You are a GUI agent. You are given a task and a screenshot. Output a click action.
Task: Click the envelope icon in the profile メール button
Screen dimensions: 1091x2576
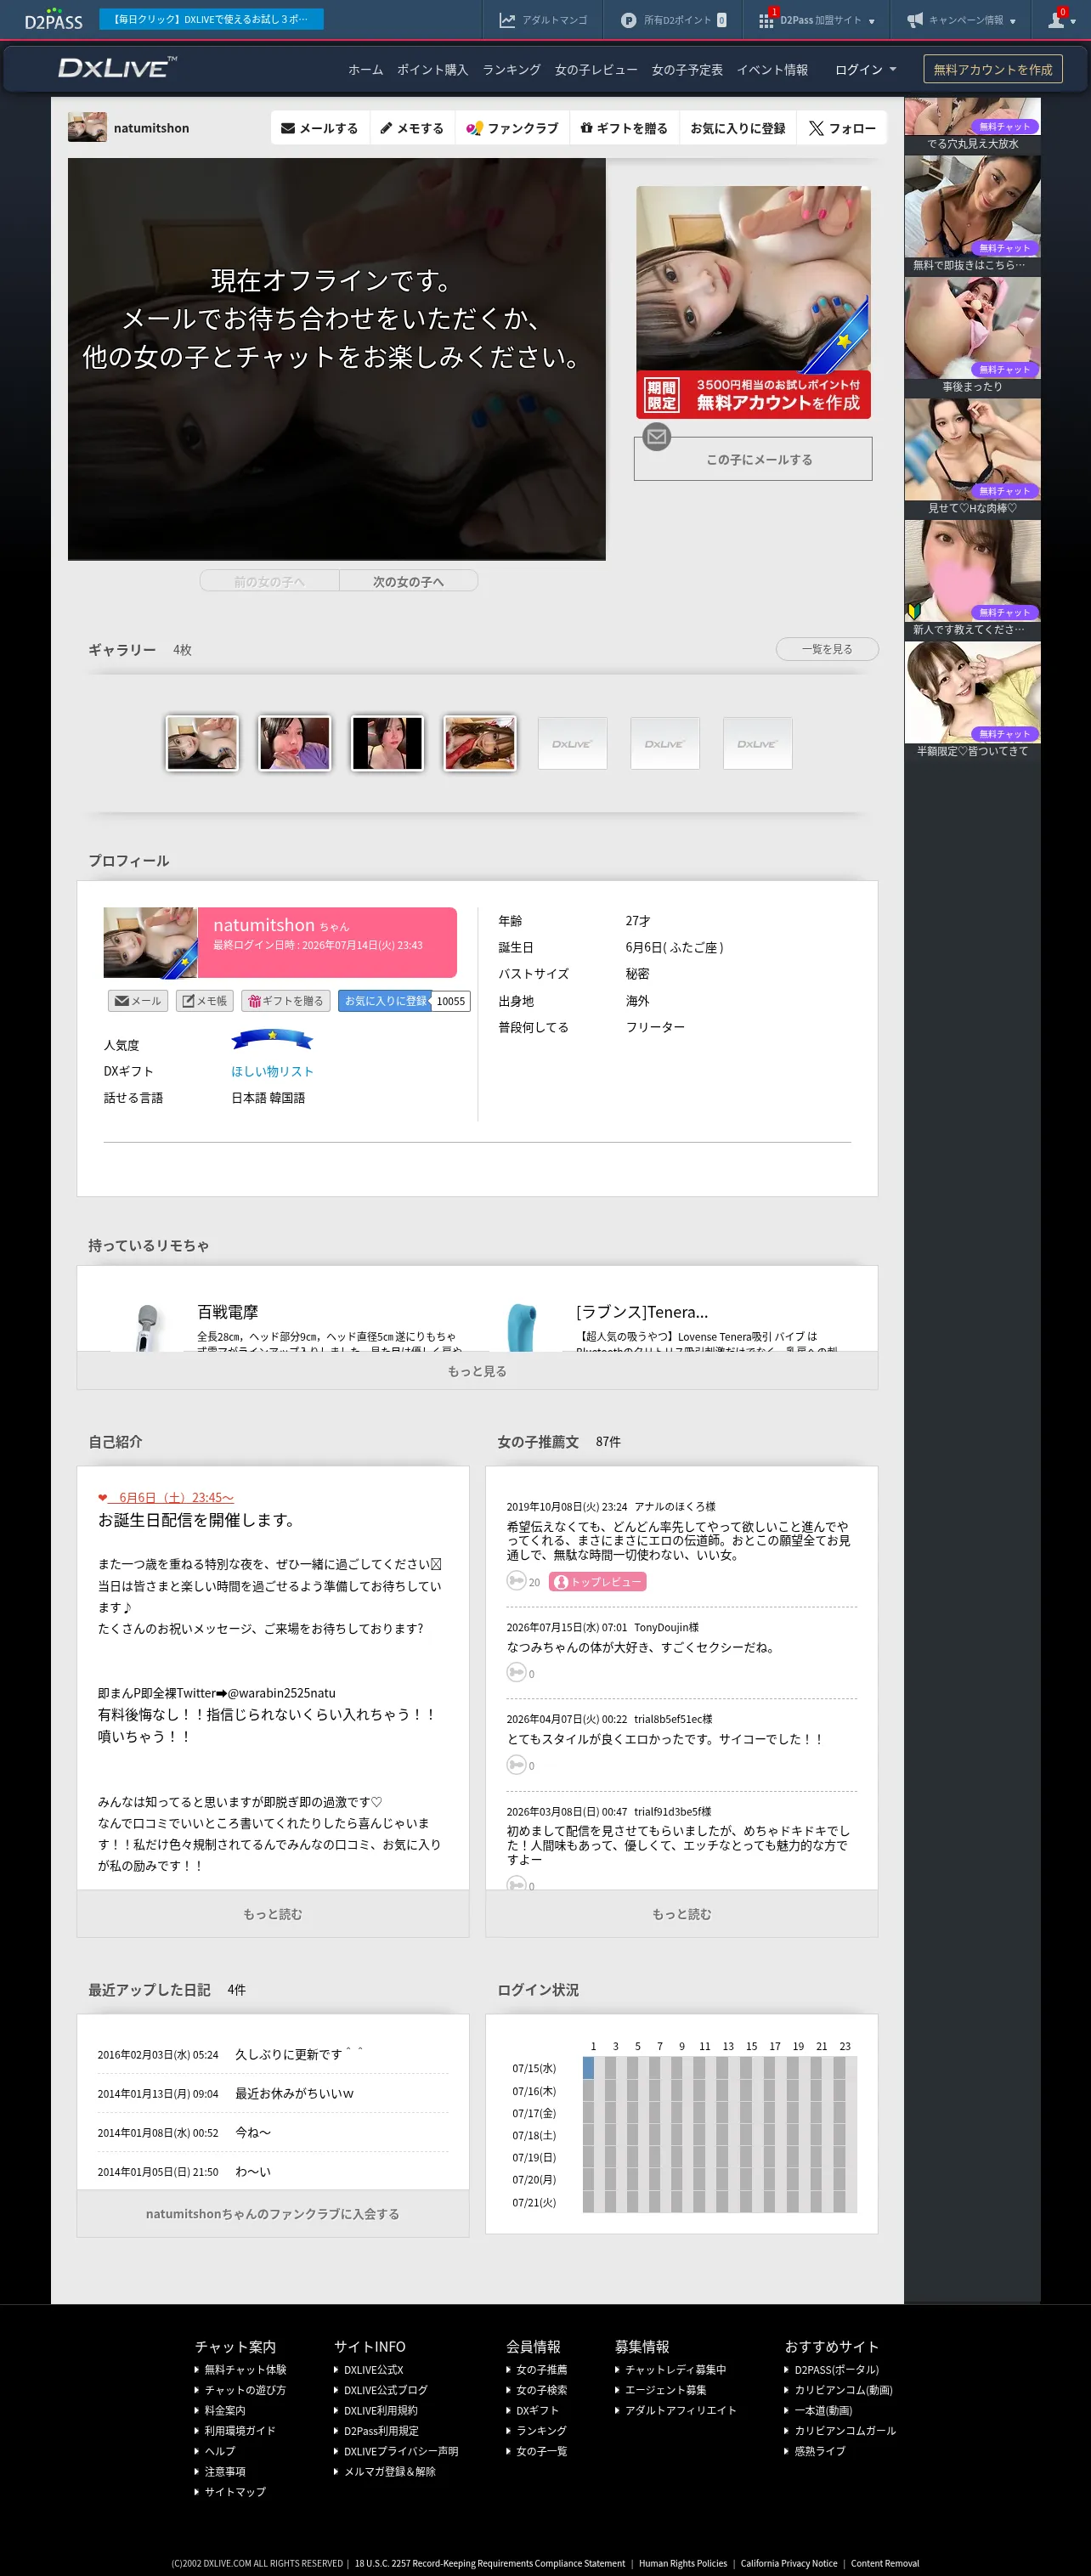coord(122,1001)
